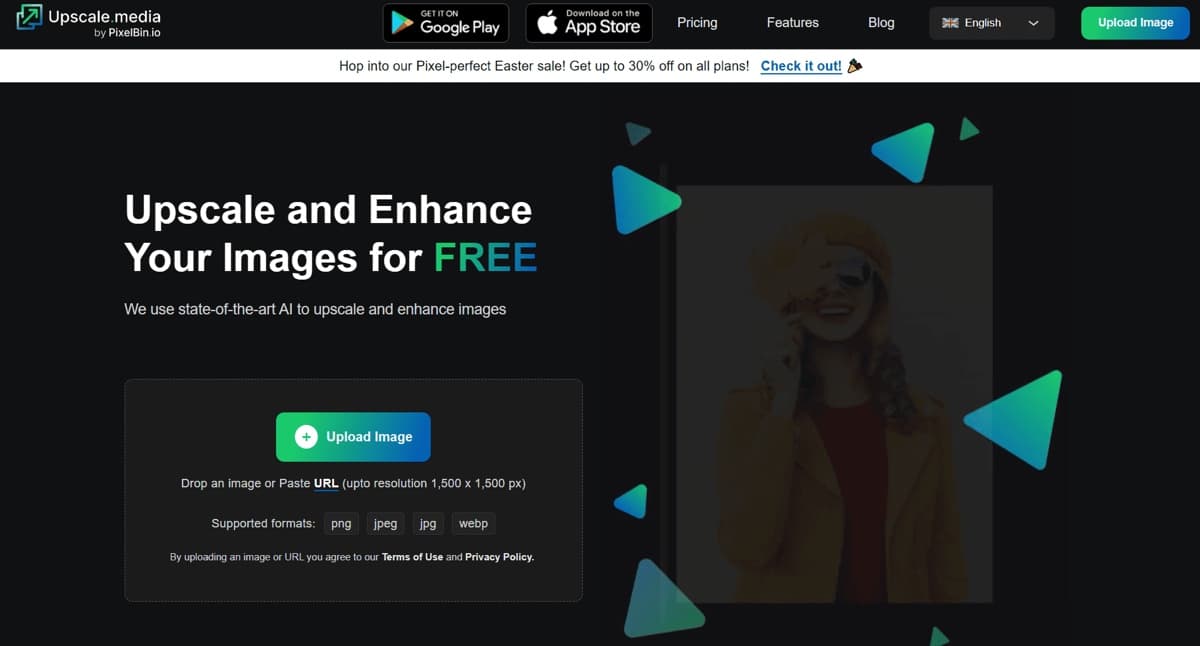Image resolution: width=1200 pixels, height=646 pixels.
Task: Click the UK flag icon
Action: coord(951,23)
